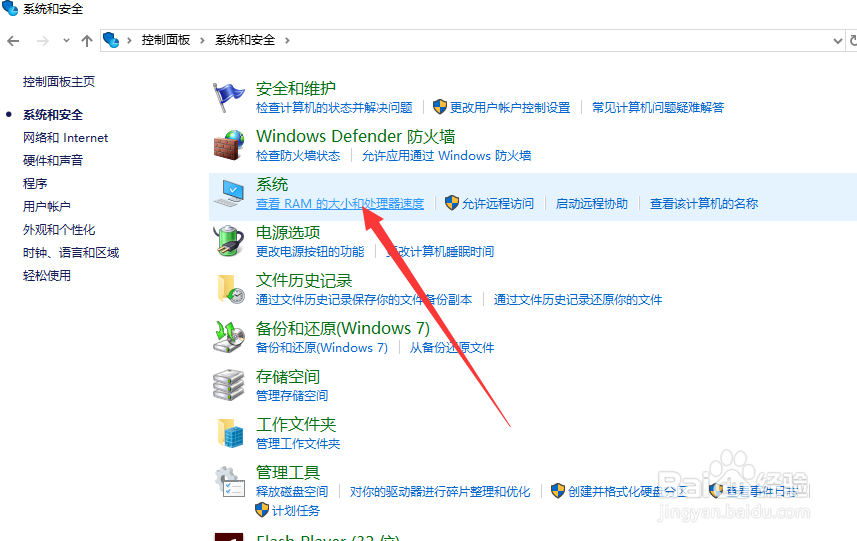The width and height of the screenshot is (857, 541).
Task: Expand the address bar history dropdown
Action: [x=837, y=40]
